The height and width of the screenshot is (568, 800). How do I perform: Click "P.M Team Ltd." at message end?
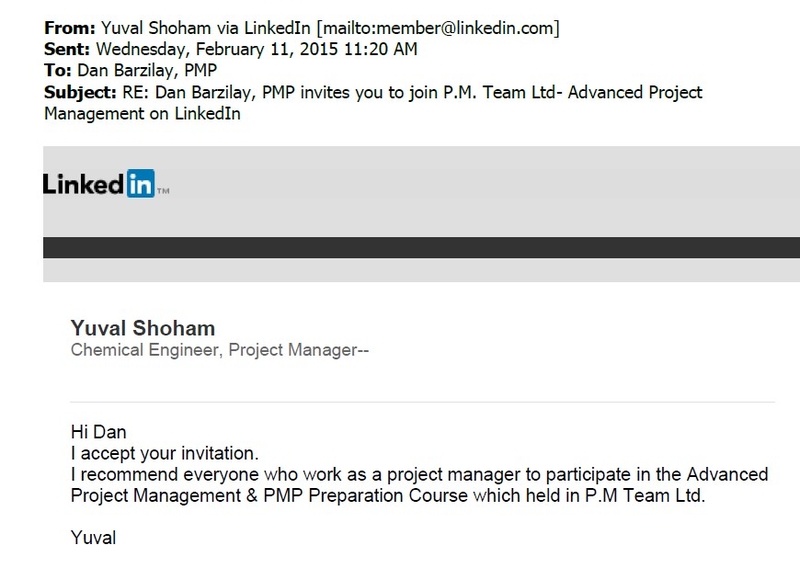point(645,496)
